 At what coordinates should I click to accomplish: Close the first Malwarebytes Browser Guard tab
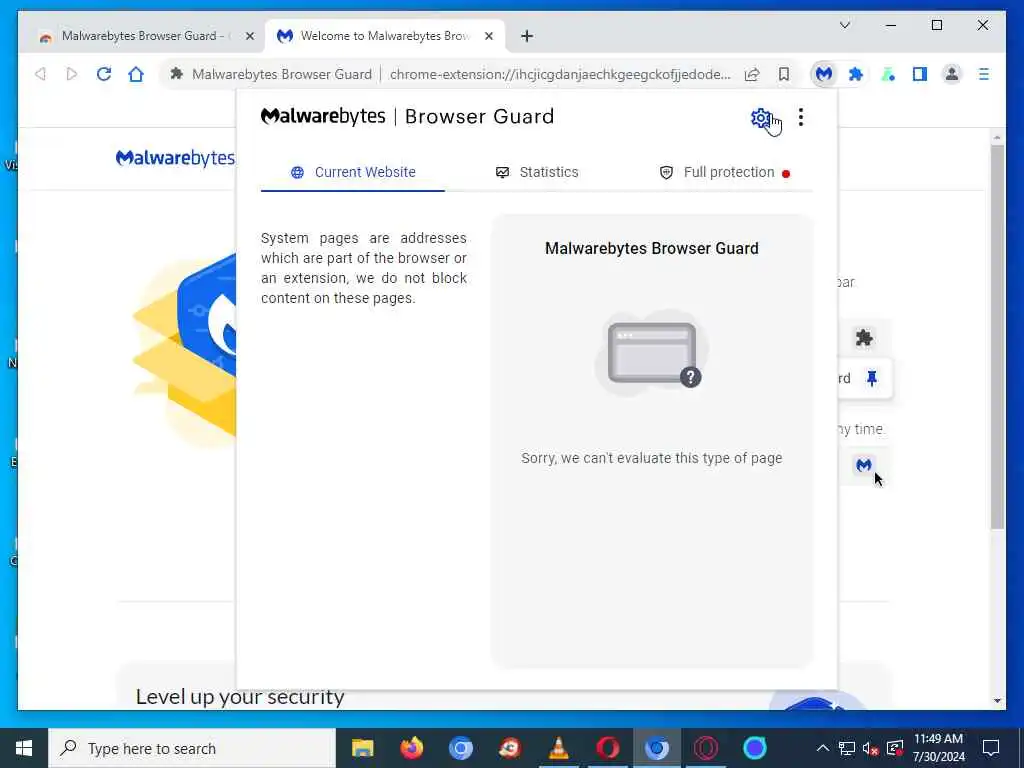point(249,36)
